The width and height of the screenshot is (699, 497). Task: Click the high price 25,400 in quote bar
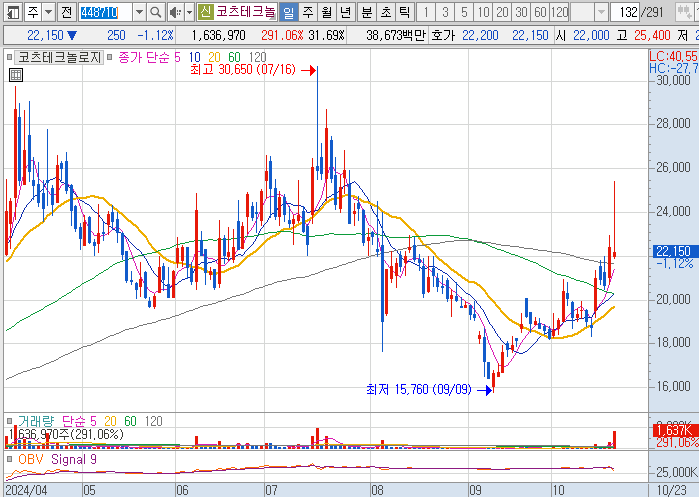652,35
